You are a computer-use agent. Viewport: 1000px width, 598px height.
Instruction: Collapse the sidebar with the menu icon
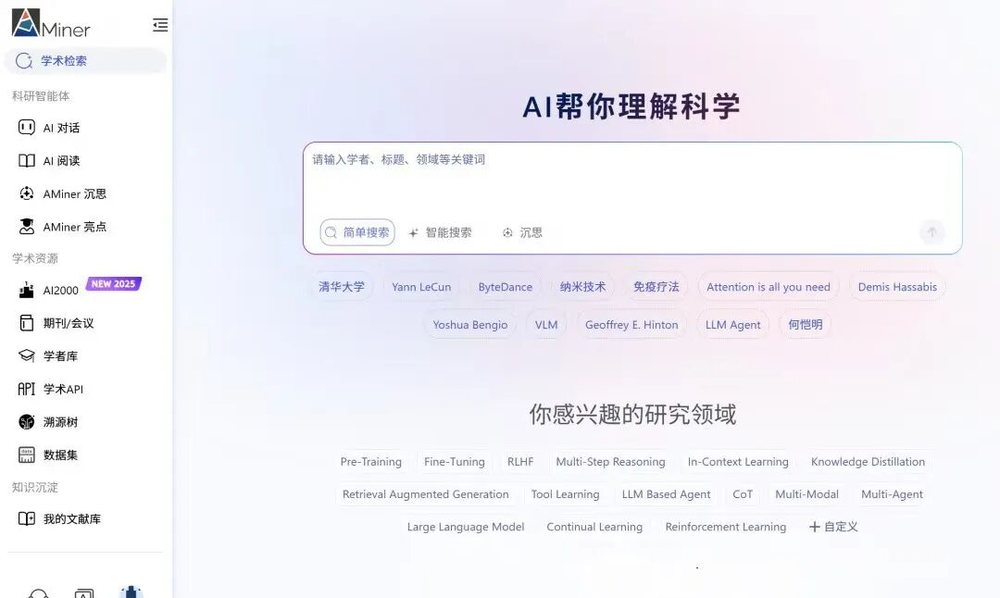coord(160,25)
